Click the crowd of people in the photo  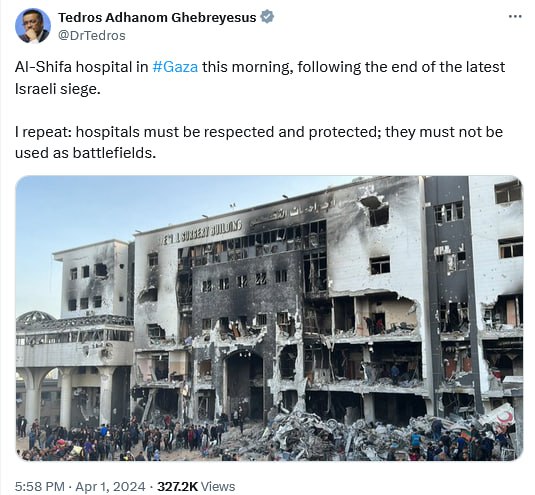119,438
